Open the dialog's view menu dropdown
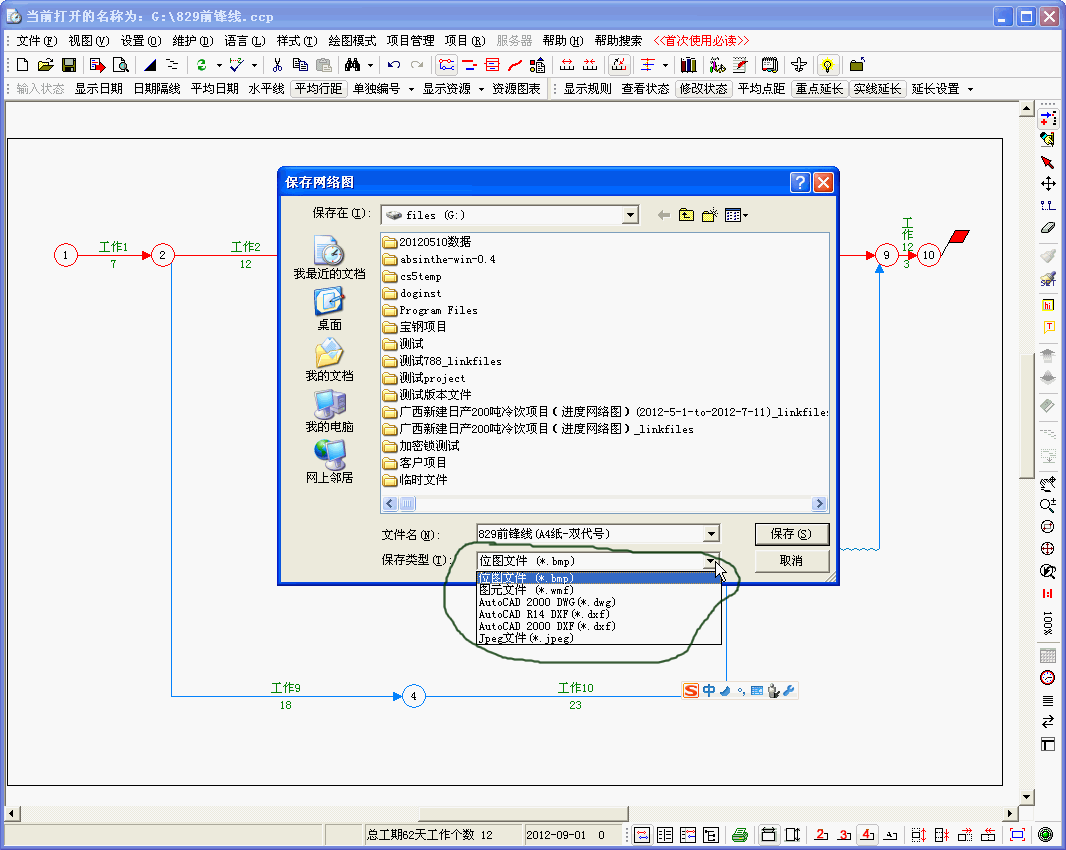The image size is (1066, 850). (737, 216)
